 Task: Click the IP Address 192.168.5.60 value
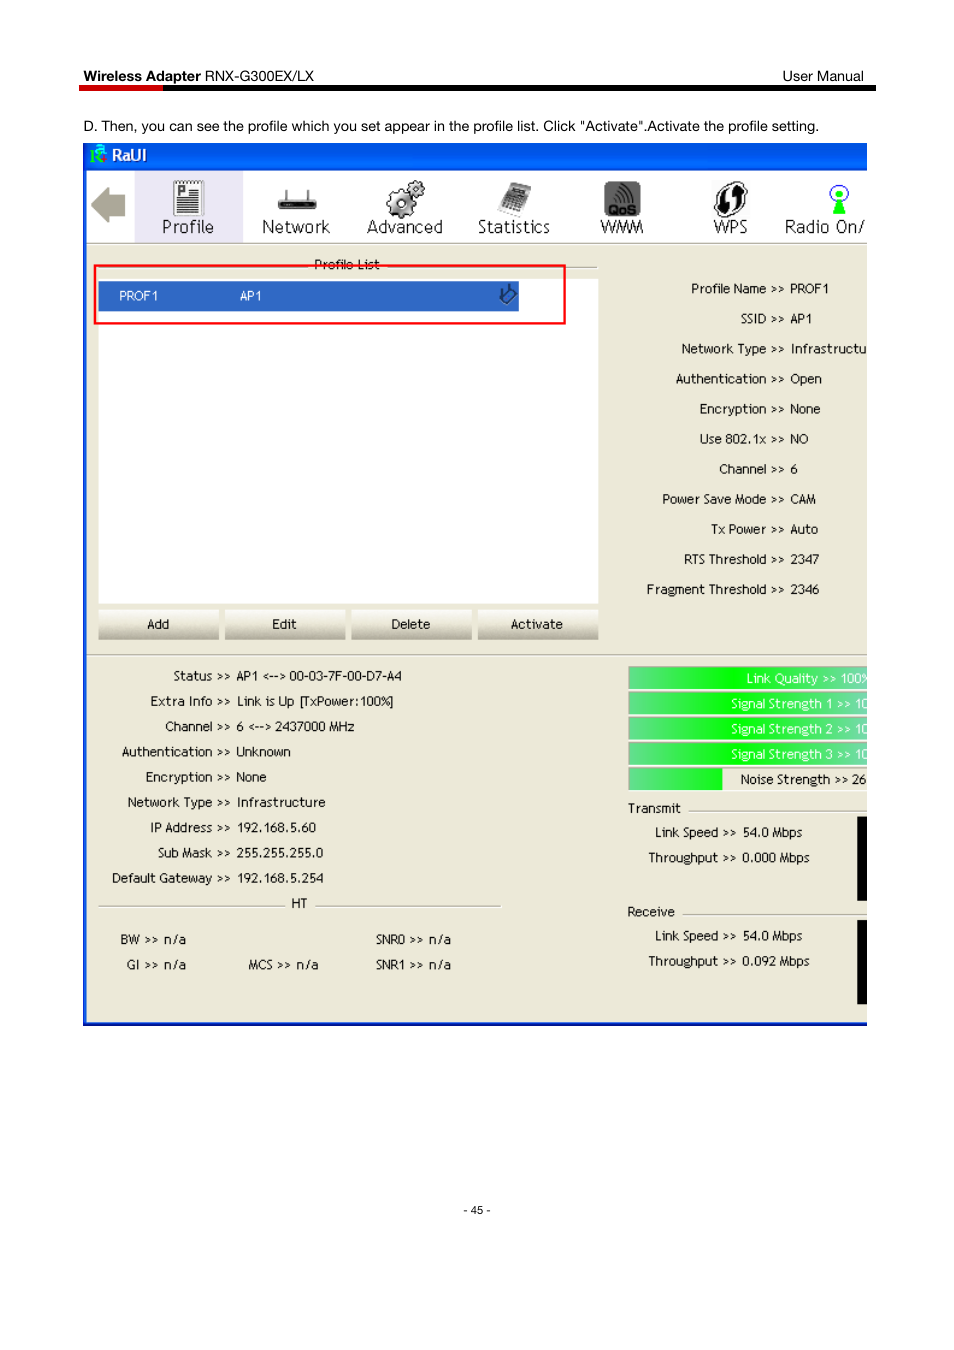coord(276,828)
